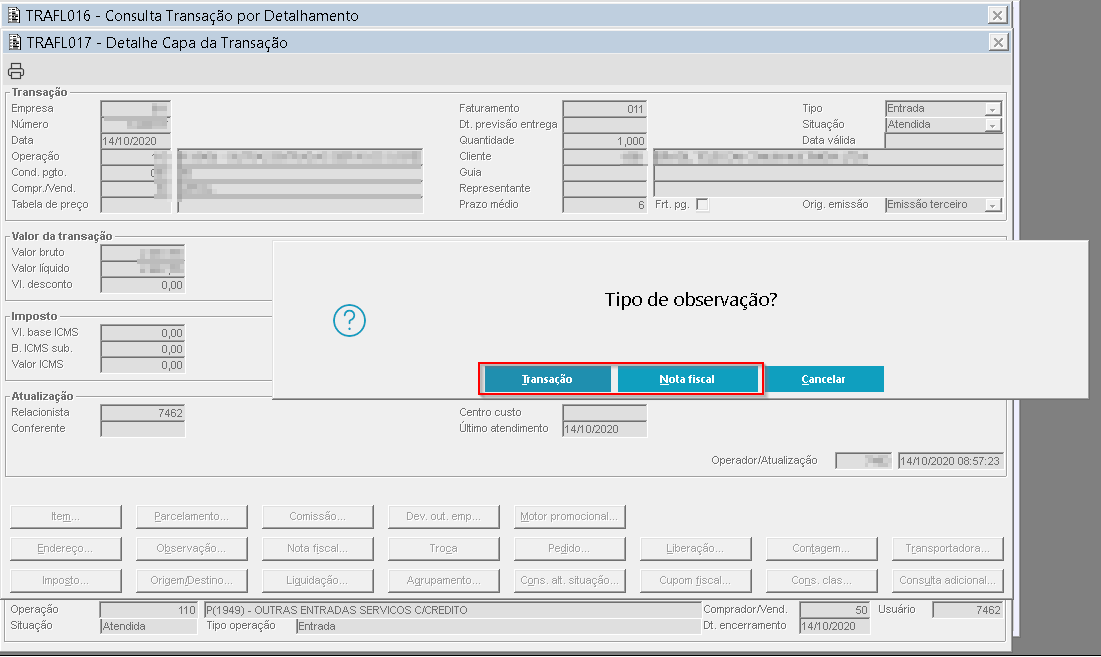Click the printer icon in toolbar
Screen dimensions: 1101x657
(x=16, y=71)
